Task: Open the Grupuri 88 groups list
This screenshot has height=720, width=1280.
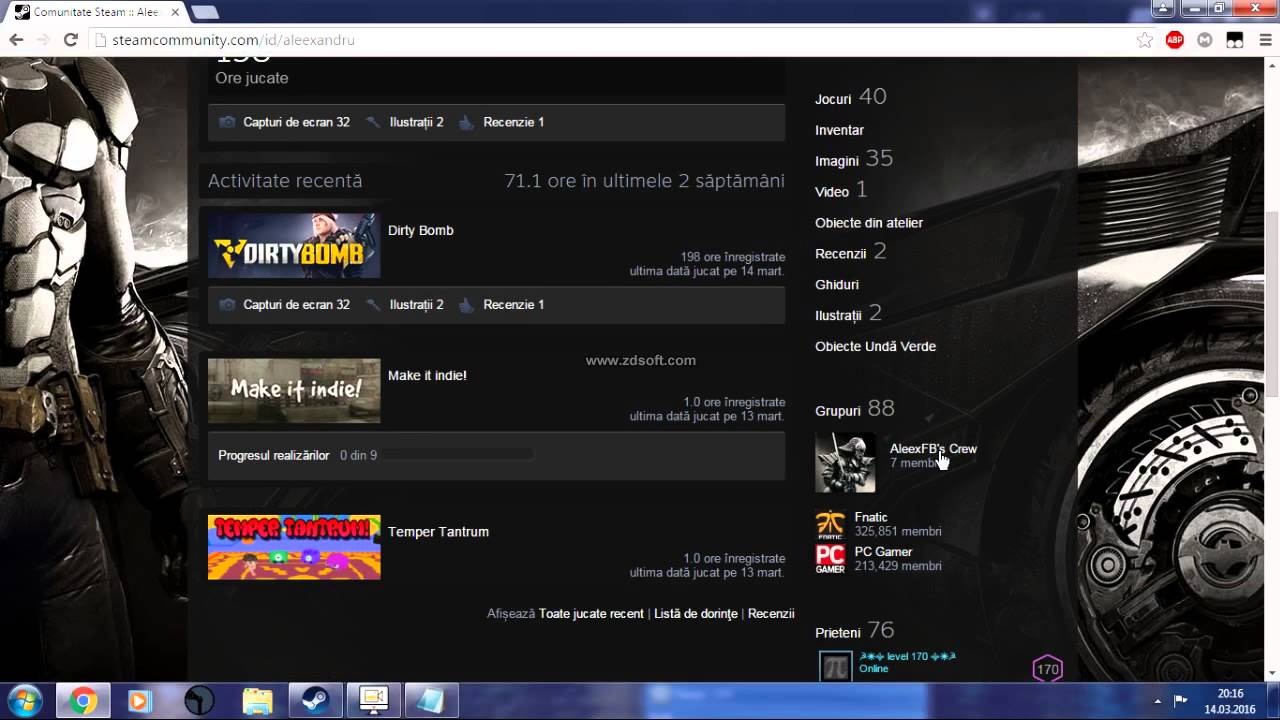Action: pyautogui.click(x=855, y=409)
